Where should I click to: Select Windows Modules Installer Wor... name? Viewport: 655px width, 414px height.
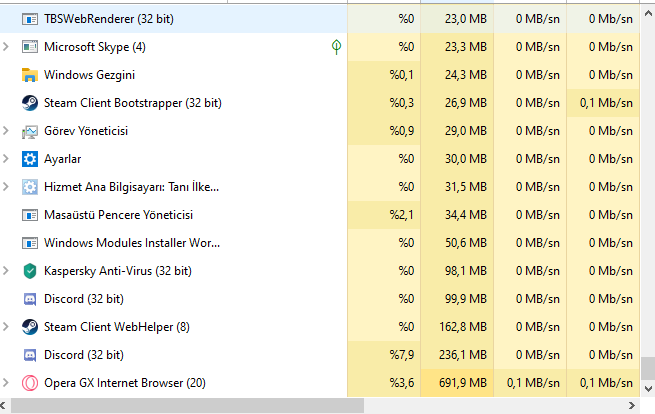tap(132, 243)
